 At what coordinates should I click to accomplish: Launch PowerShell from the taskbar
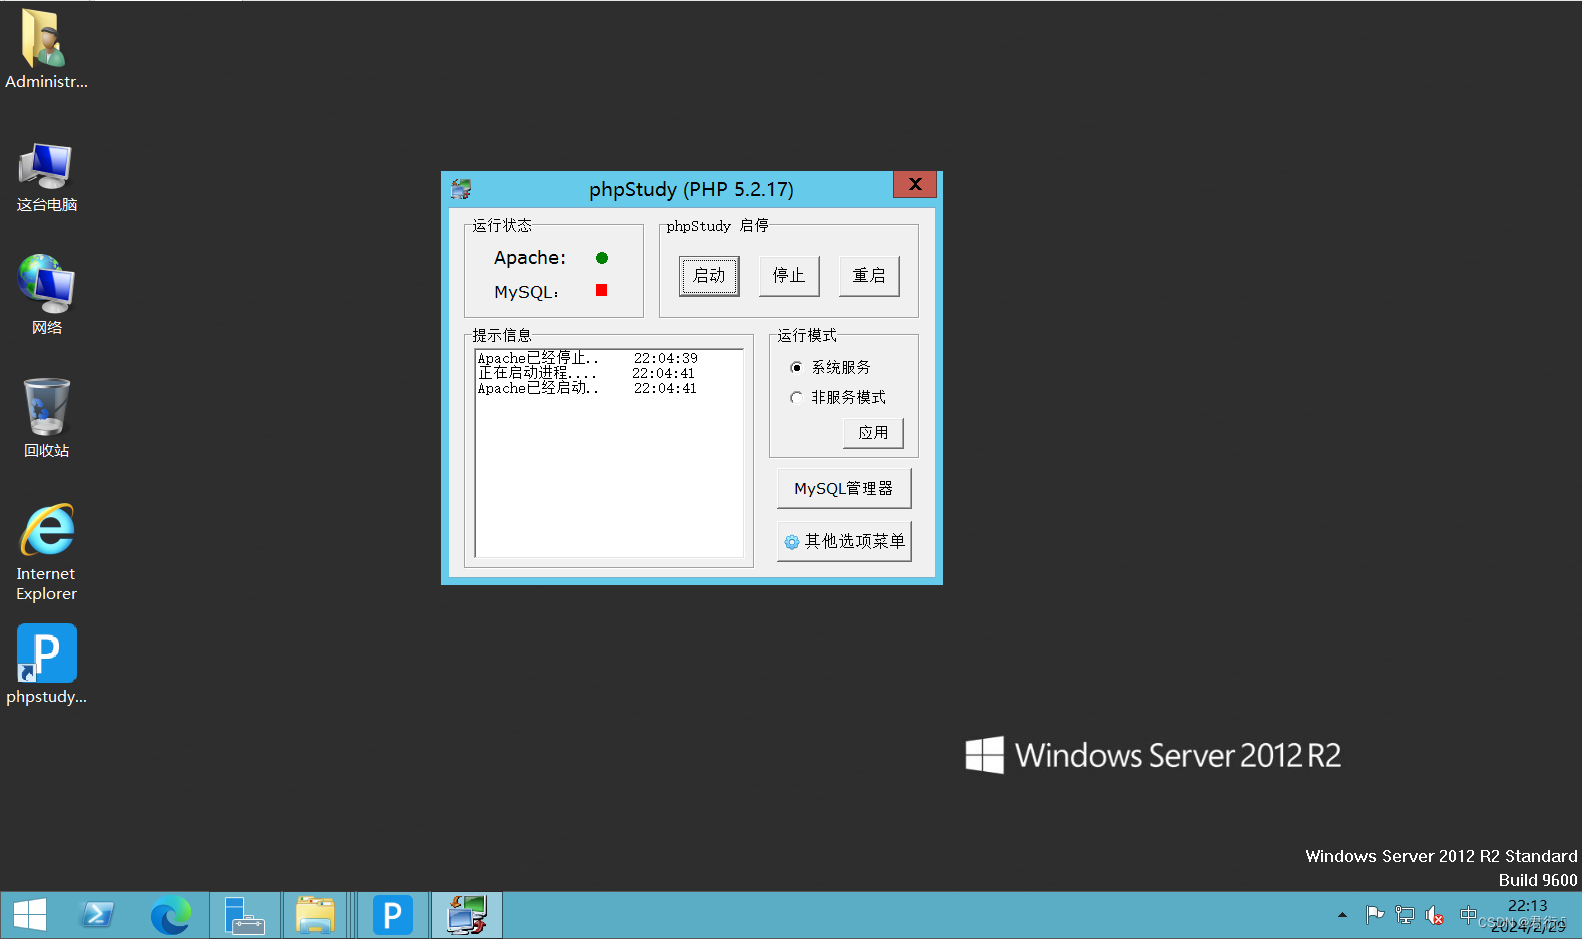coord(97,915)
